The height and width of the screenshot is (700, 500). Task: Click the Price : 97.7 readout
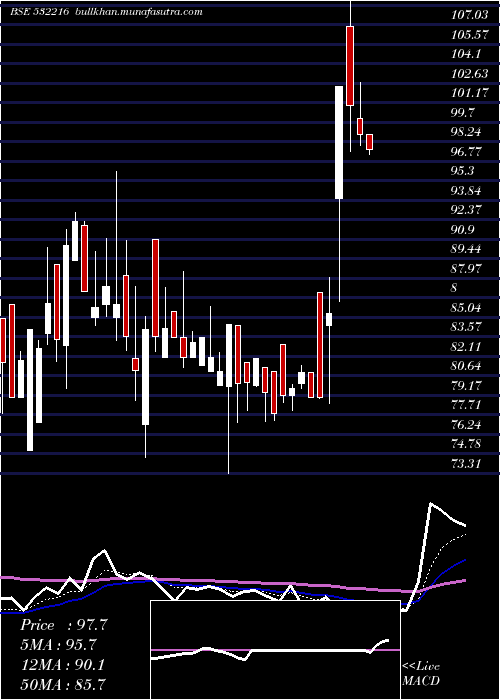[x=64, y=625]
